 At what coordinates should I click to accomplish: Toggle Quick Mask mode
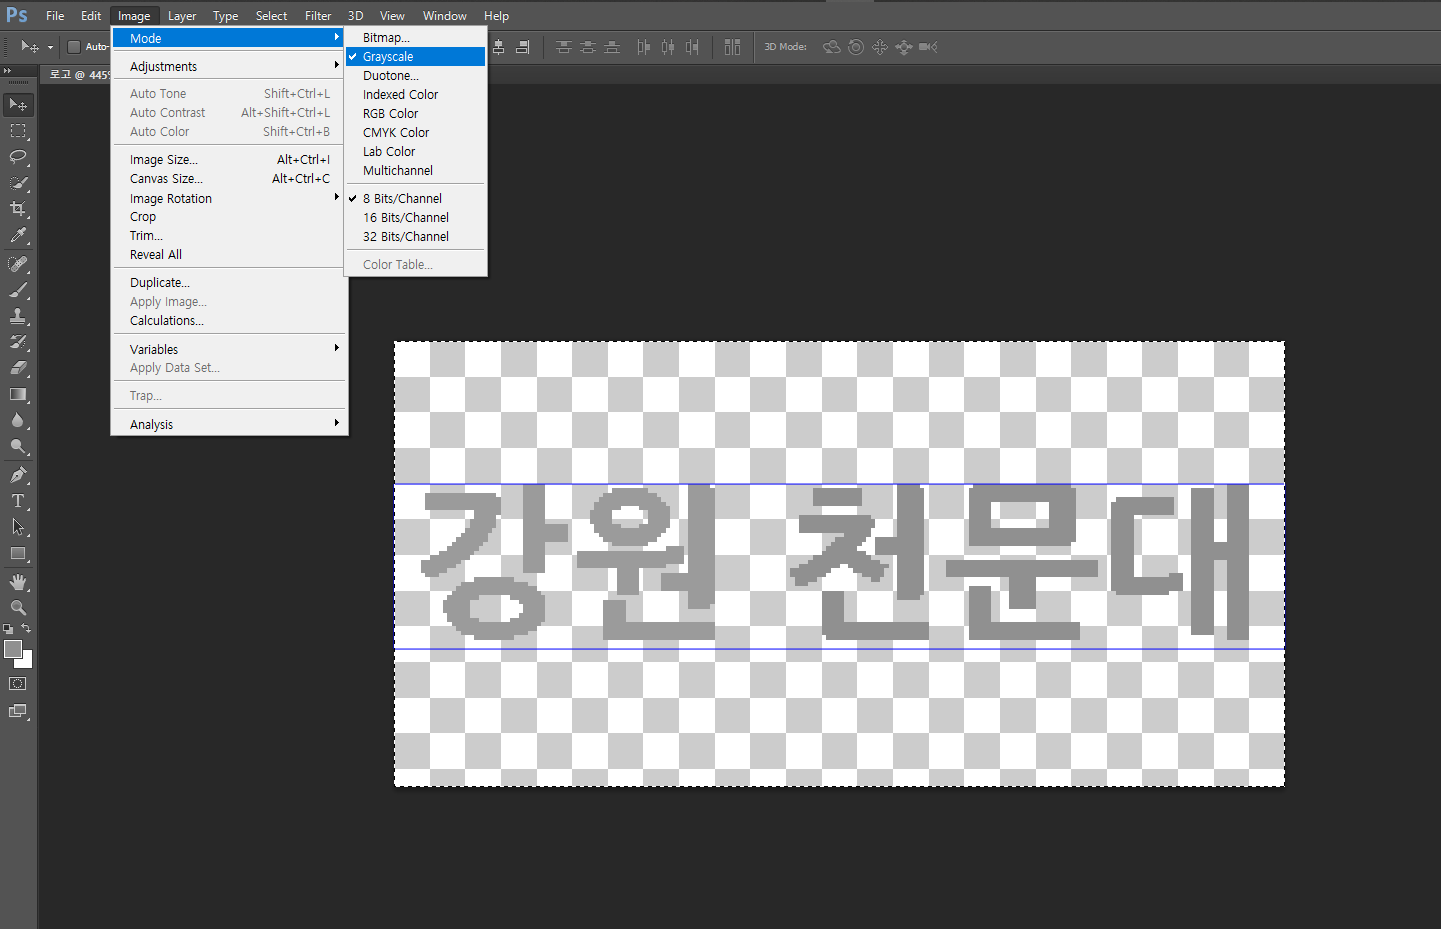18,684
